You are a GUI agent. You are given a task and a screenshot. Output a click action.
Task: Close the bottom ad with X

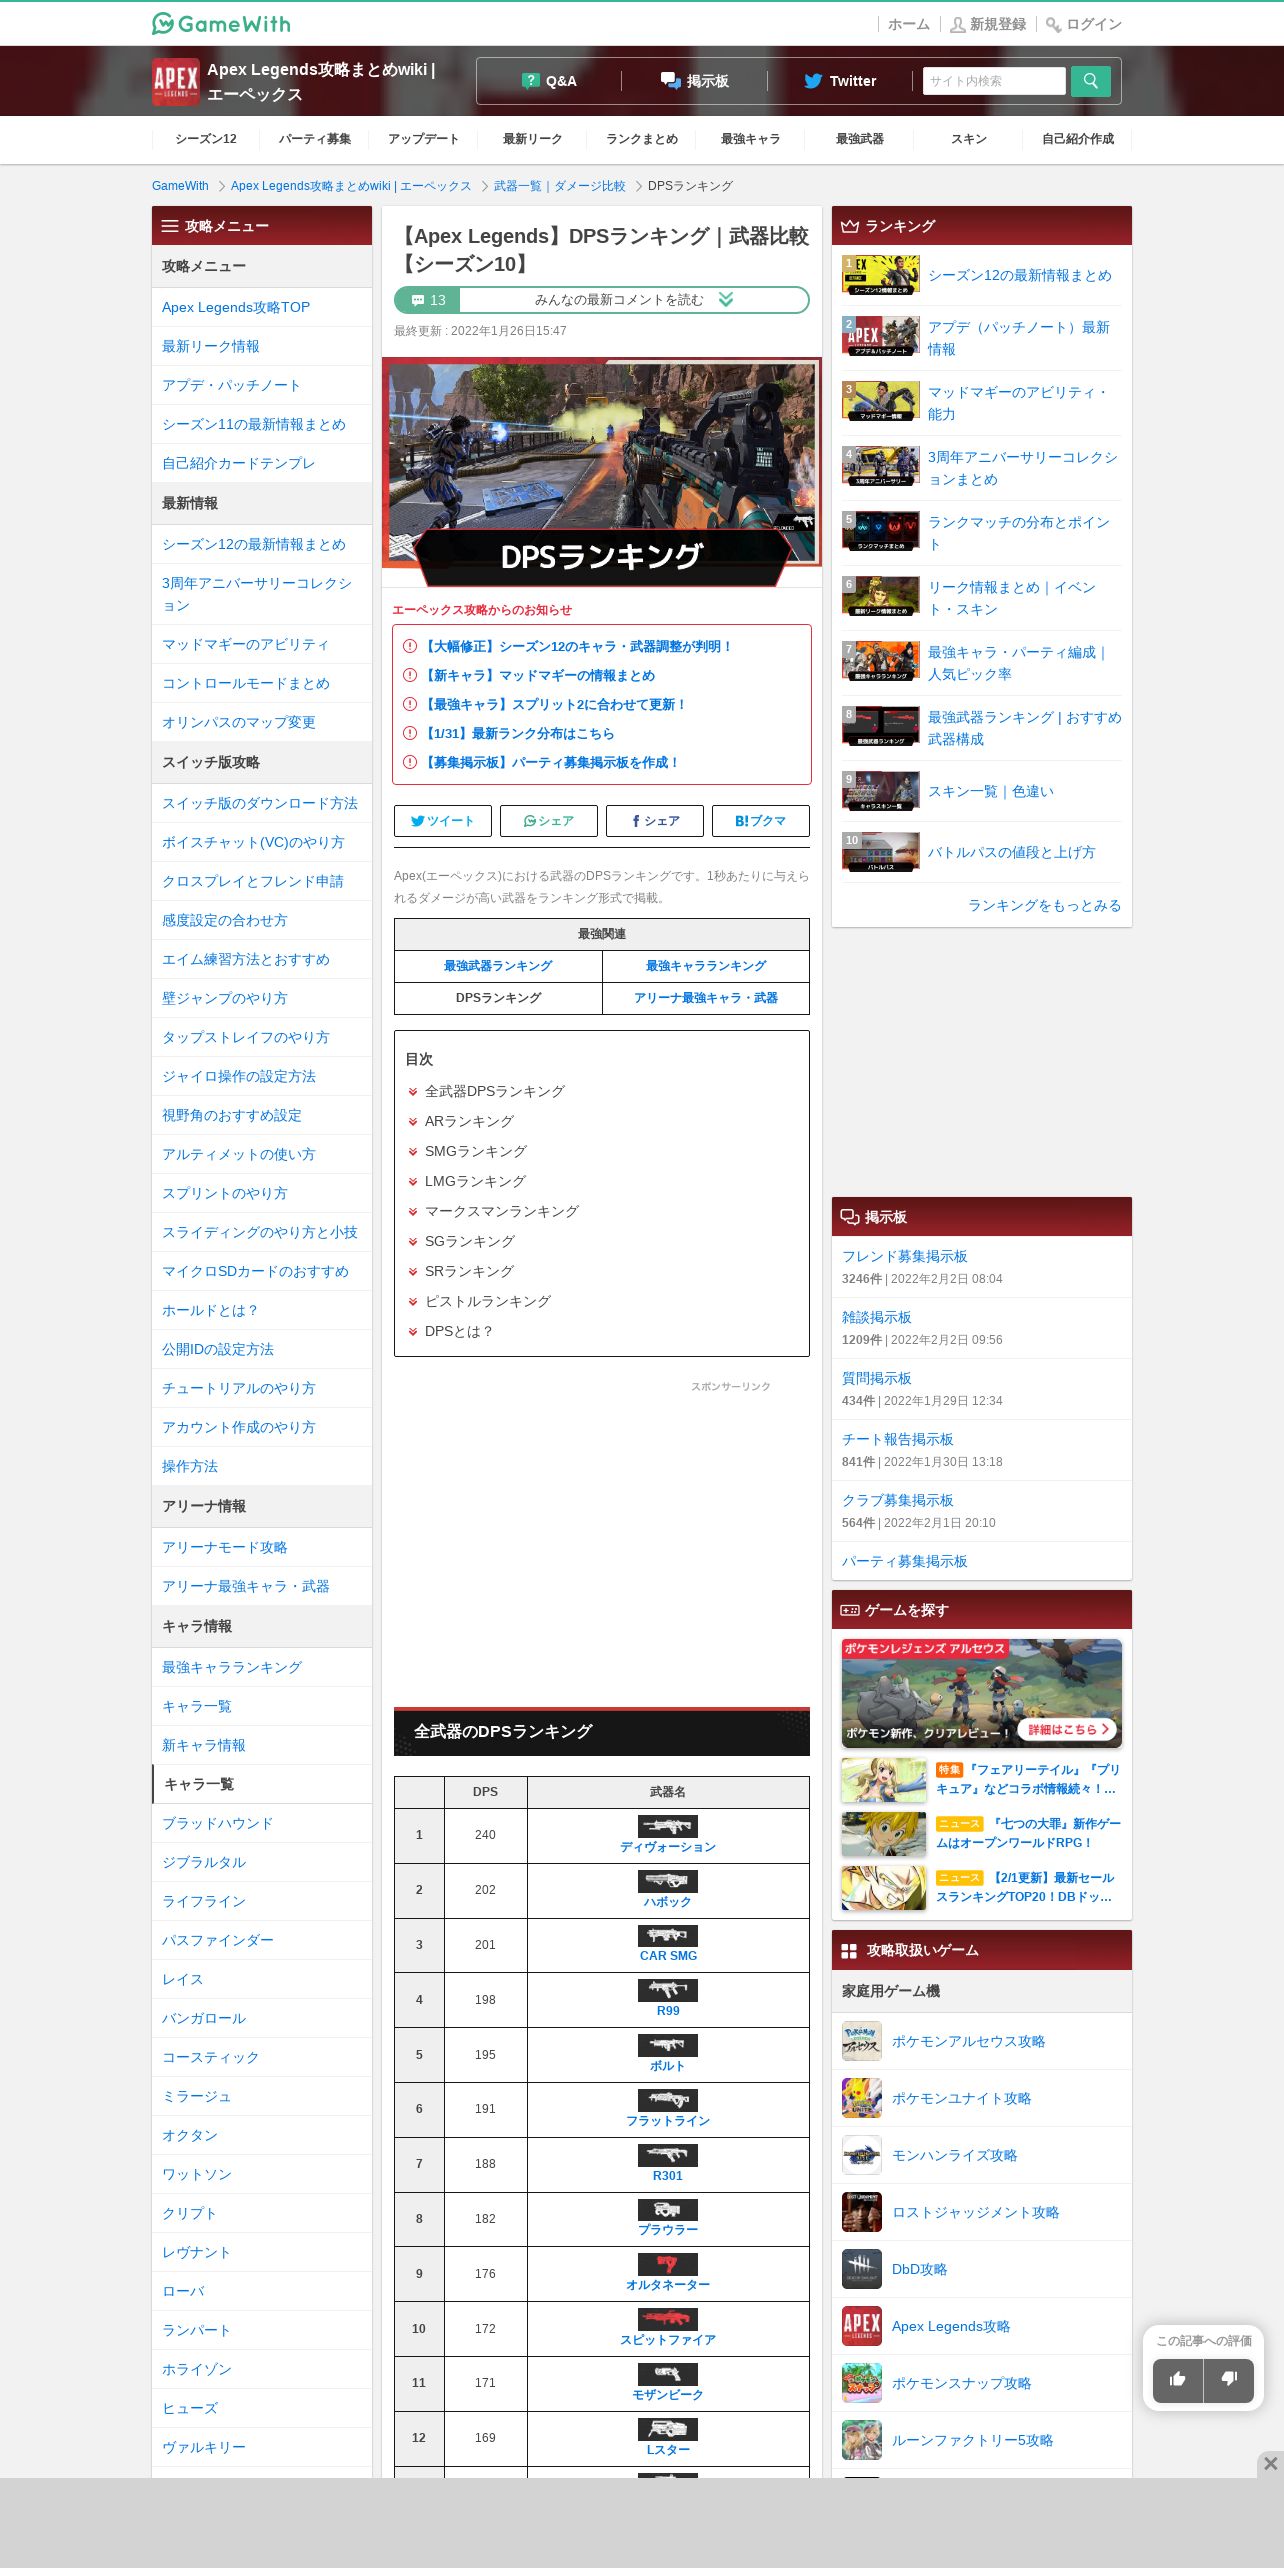1270,2464
